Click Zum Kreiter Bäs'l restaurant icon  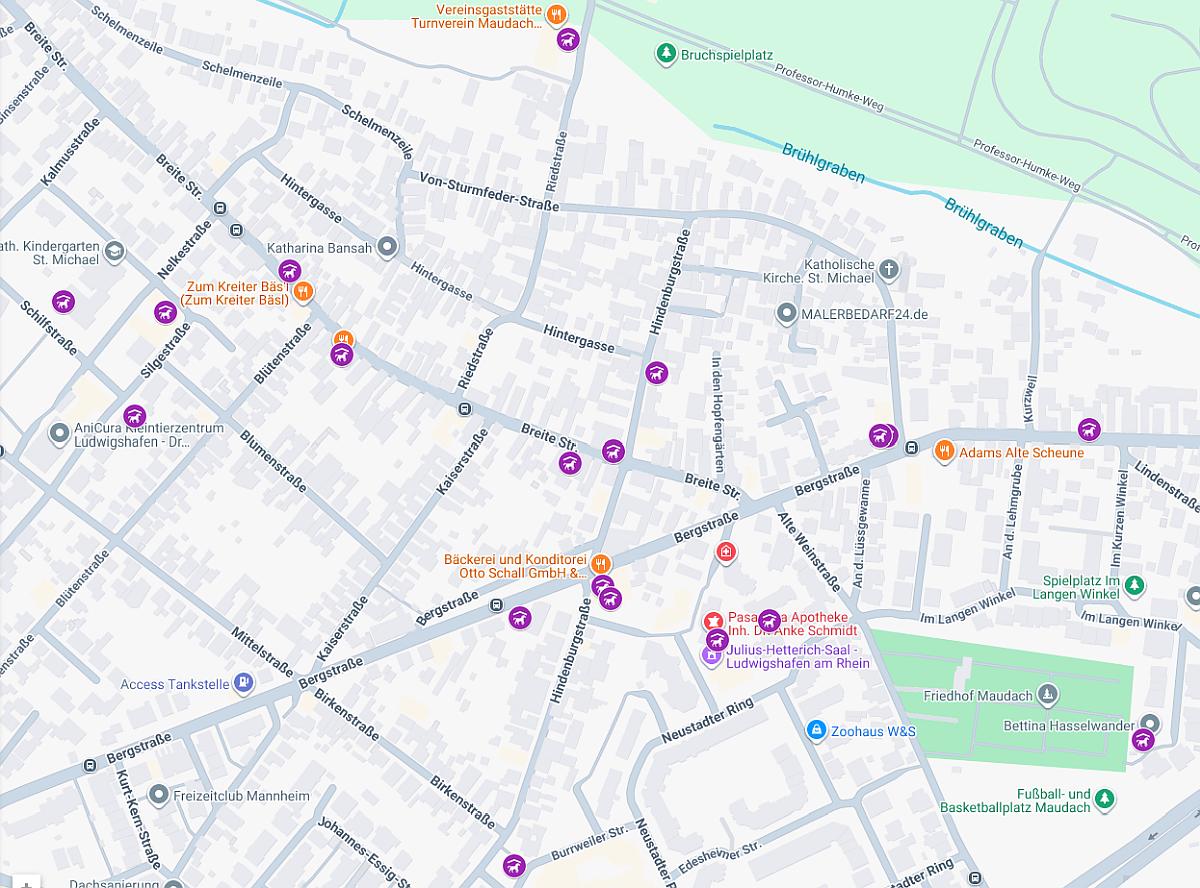[304, 292]
